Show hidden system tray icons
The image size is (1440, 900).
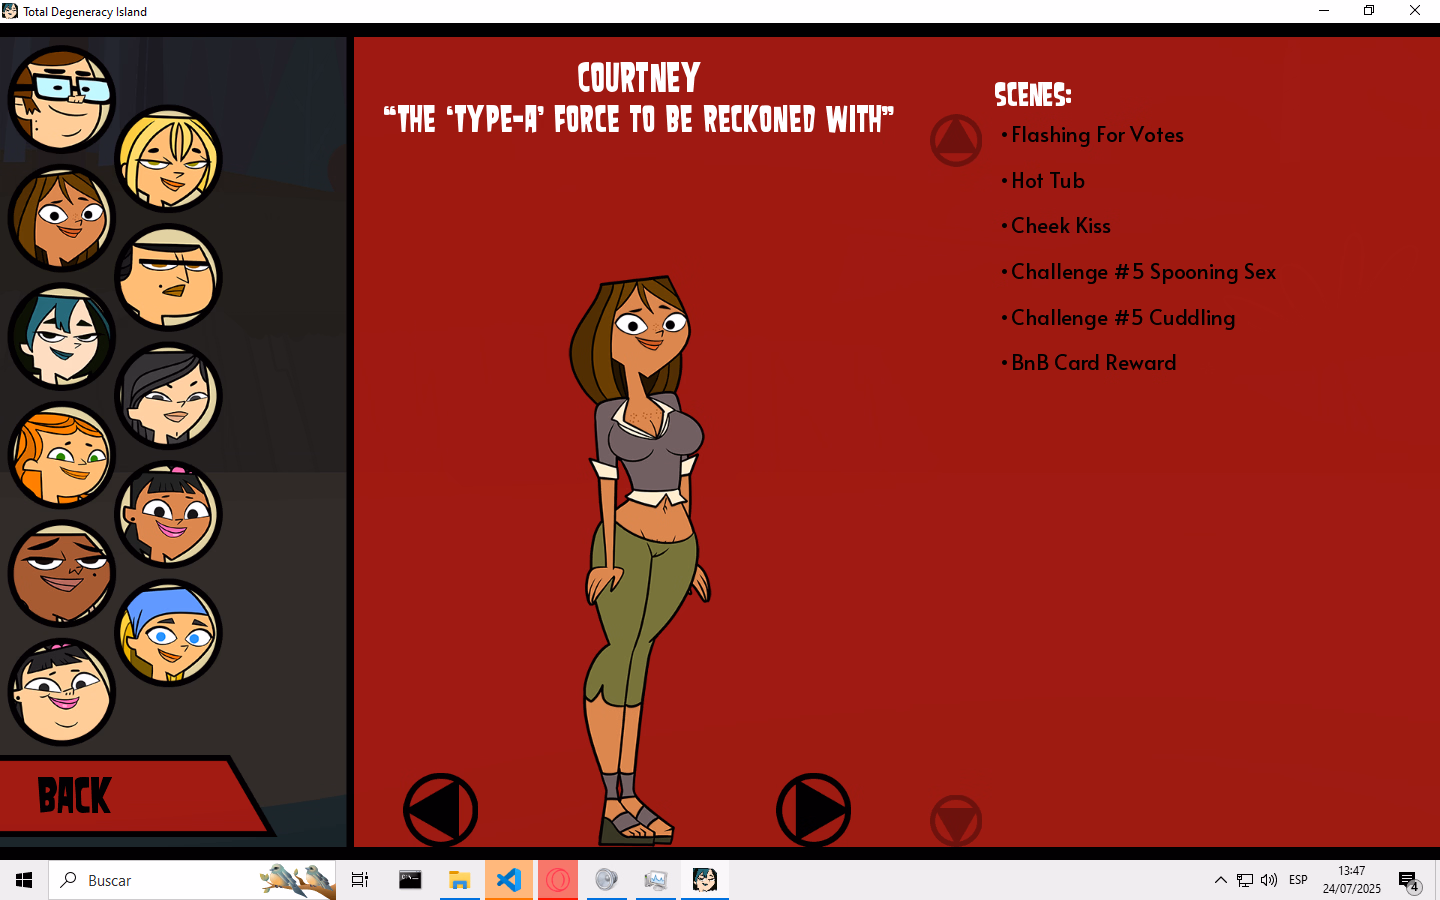(1220, 880)
